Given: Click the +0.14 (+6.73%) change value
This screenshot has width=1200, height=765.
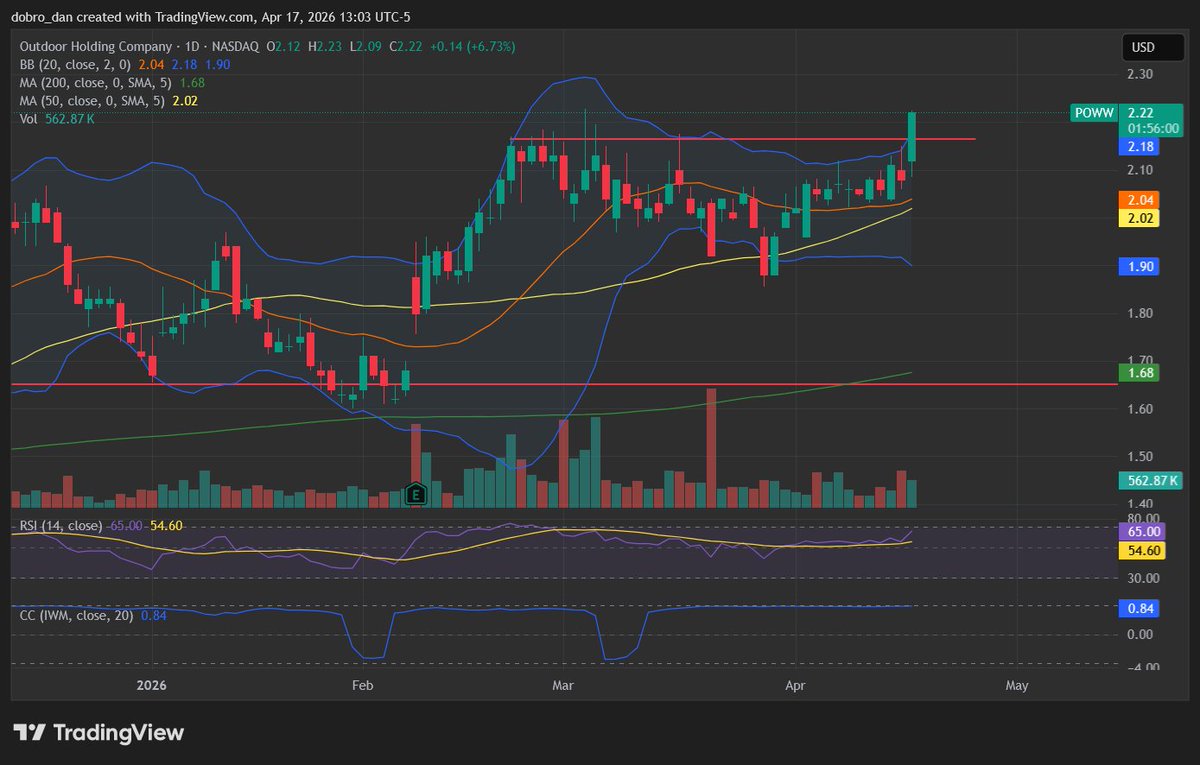Looking at the screenshot, I should [474, 47].
